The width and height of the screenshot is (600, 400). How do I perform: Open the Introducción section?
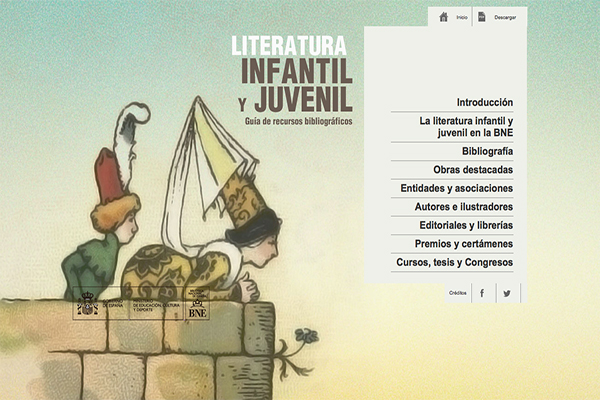pyautogui.click(x=484, y=103)
